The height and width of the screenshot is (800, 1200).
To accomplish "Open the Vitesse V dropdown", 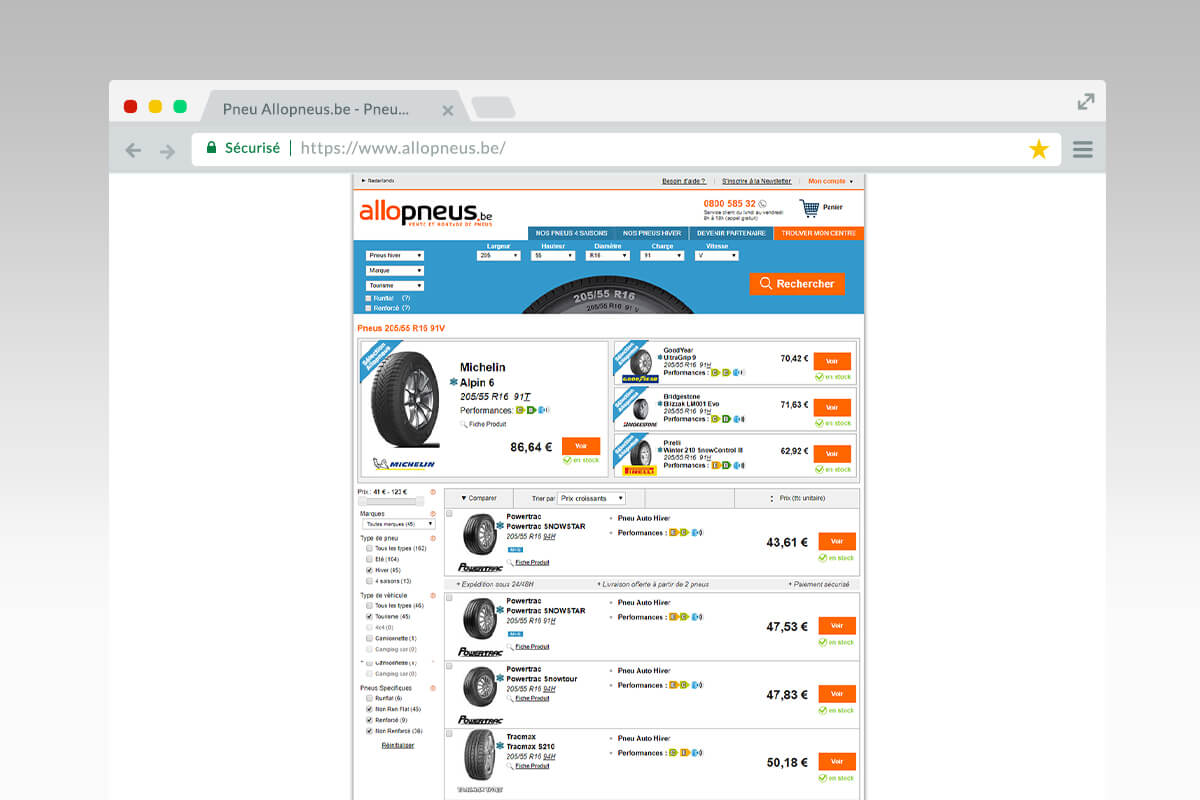I will tap(716, 256).
